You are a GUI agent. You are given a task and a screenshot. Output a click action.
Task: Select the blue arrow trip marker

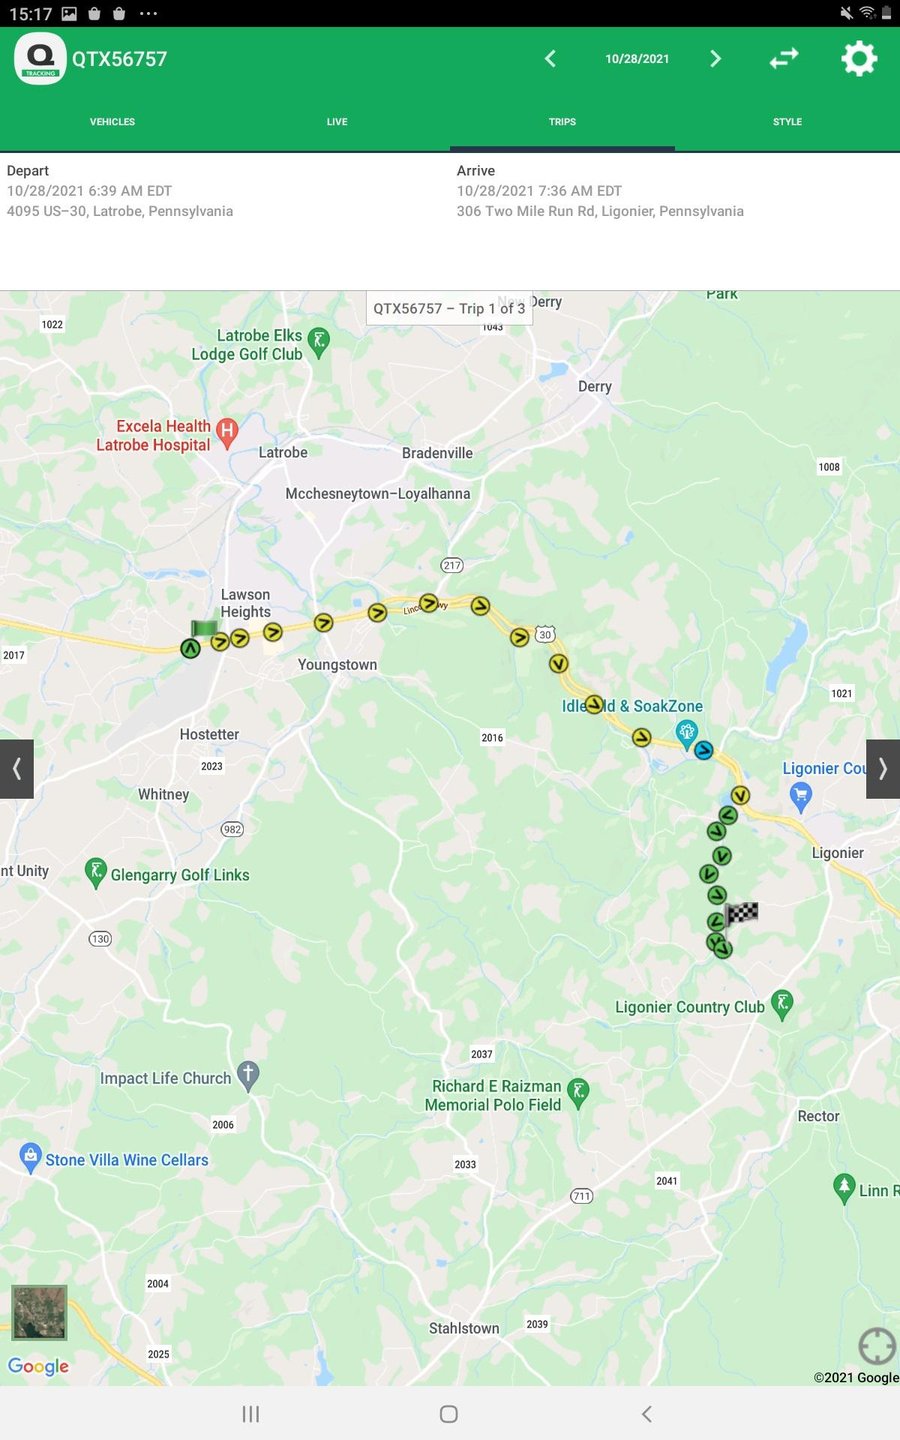(x=704, y=750)
